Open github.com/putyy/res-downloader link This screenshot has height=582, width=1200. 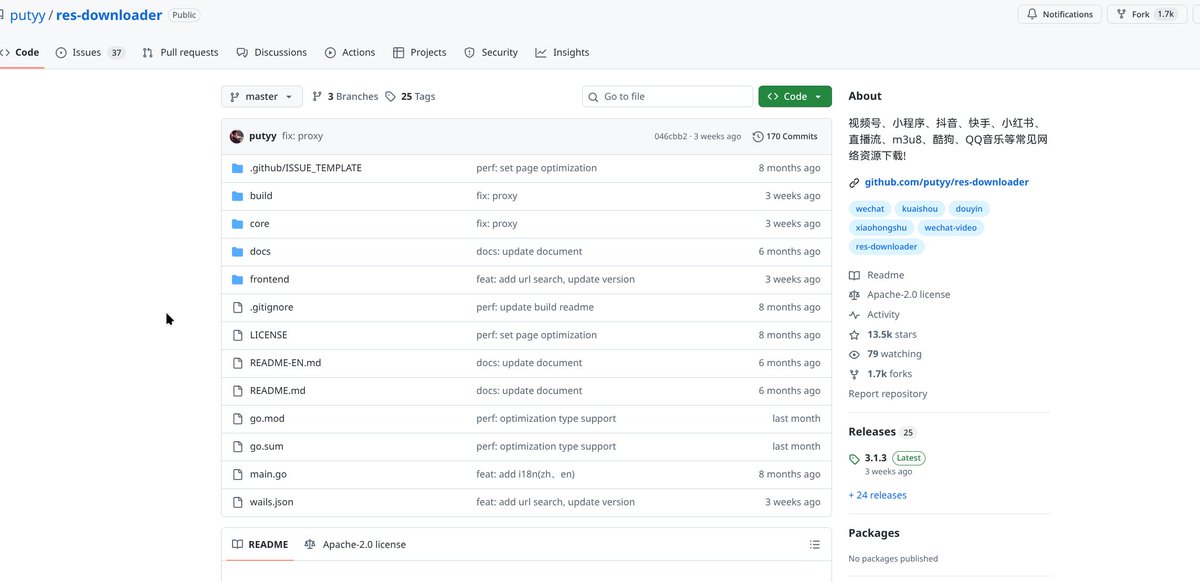[x=946, y=182]
